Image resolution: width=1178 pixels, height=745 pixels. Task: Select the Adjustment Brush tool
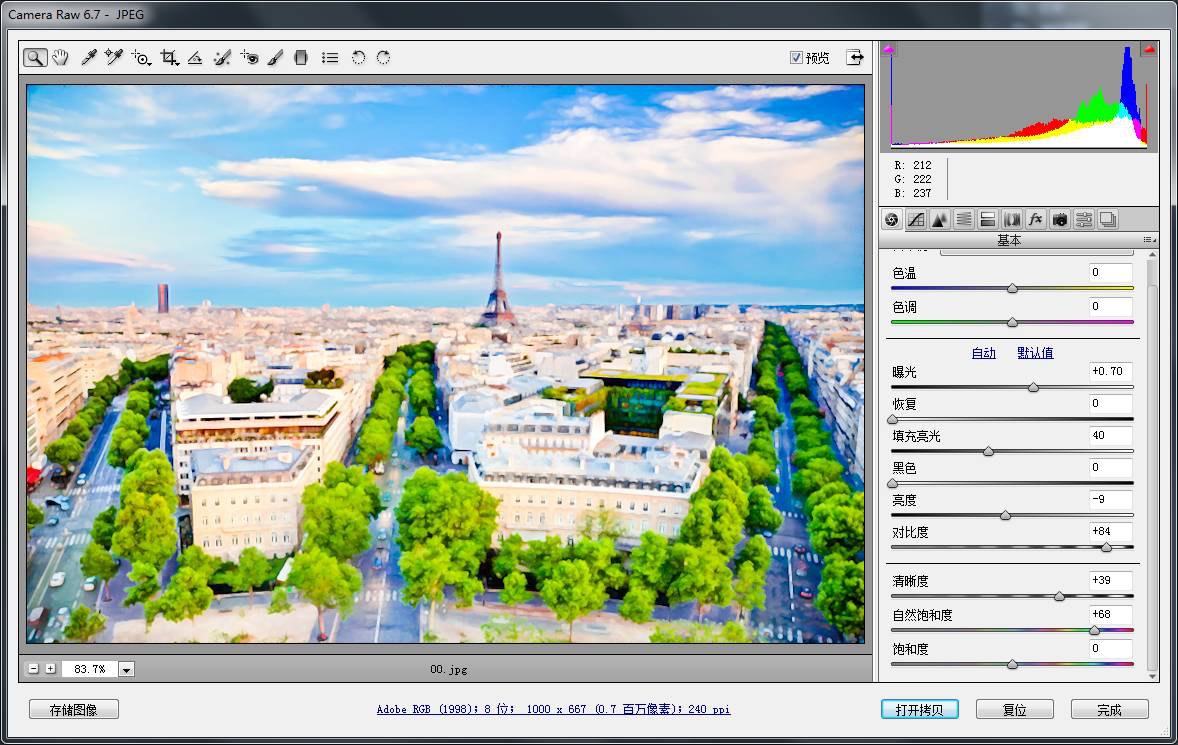[x=276, y=58]
